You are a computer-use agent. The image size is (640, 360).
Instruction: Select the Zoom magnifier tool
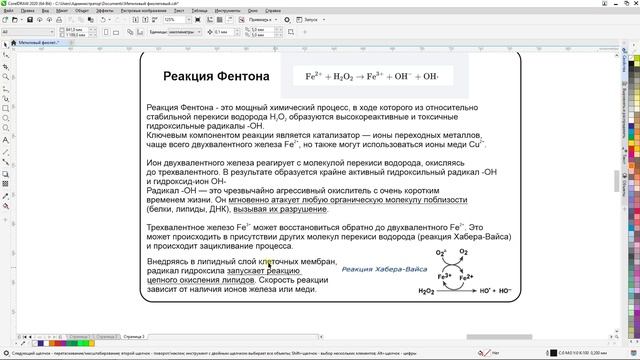coord(5,77)
